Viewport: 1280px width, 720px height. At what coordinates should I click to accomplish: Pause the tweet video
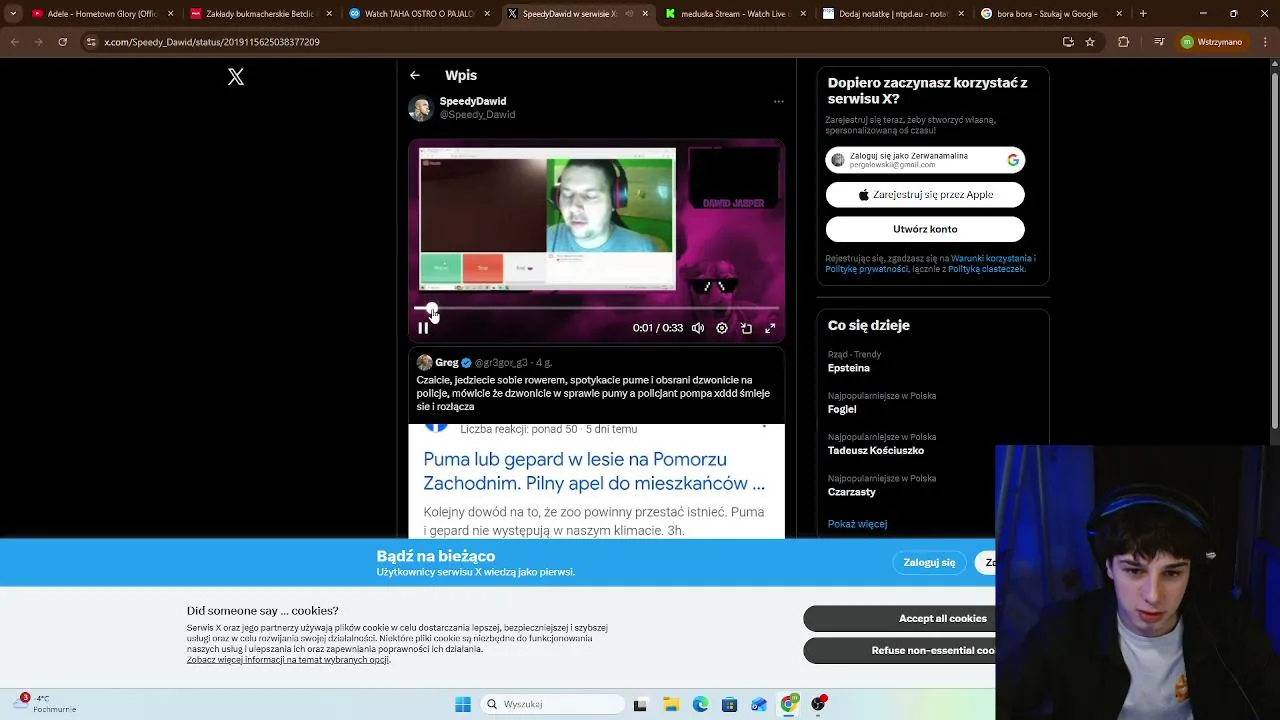pos(423,328)
